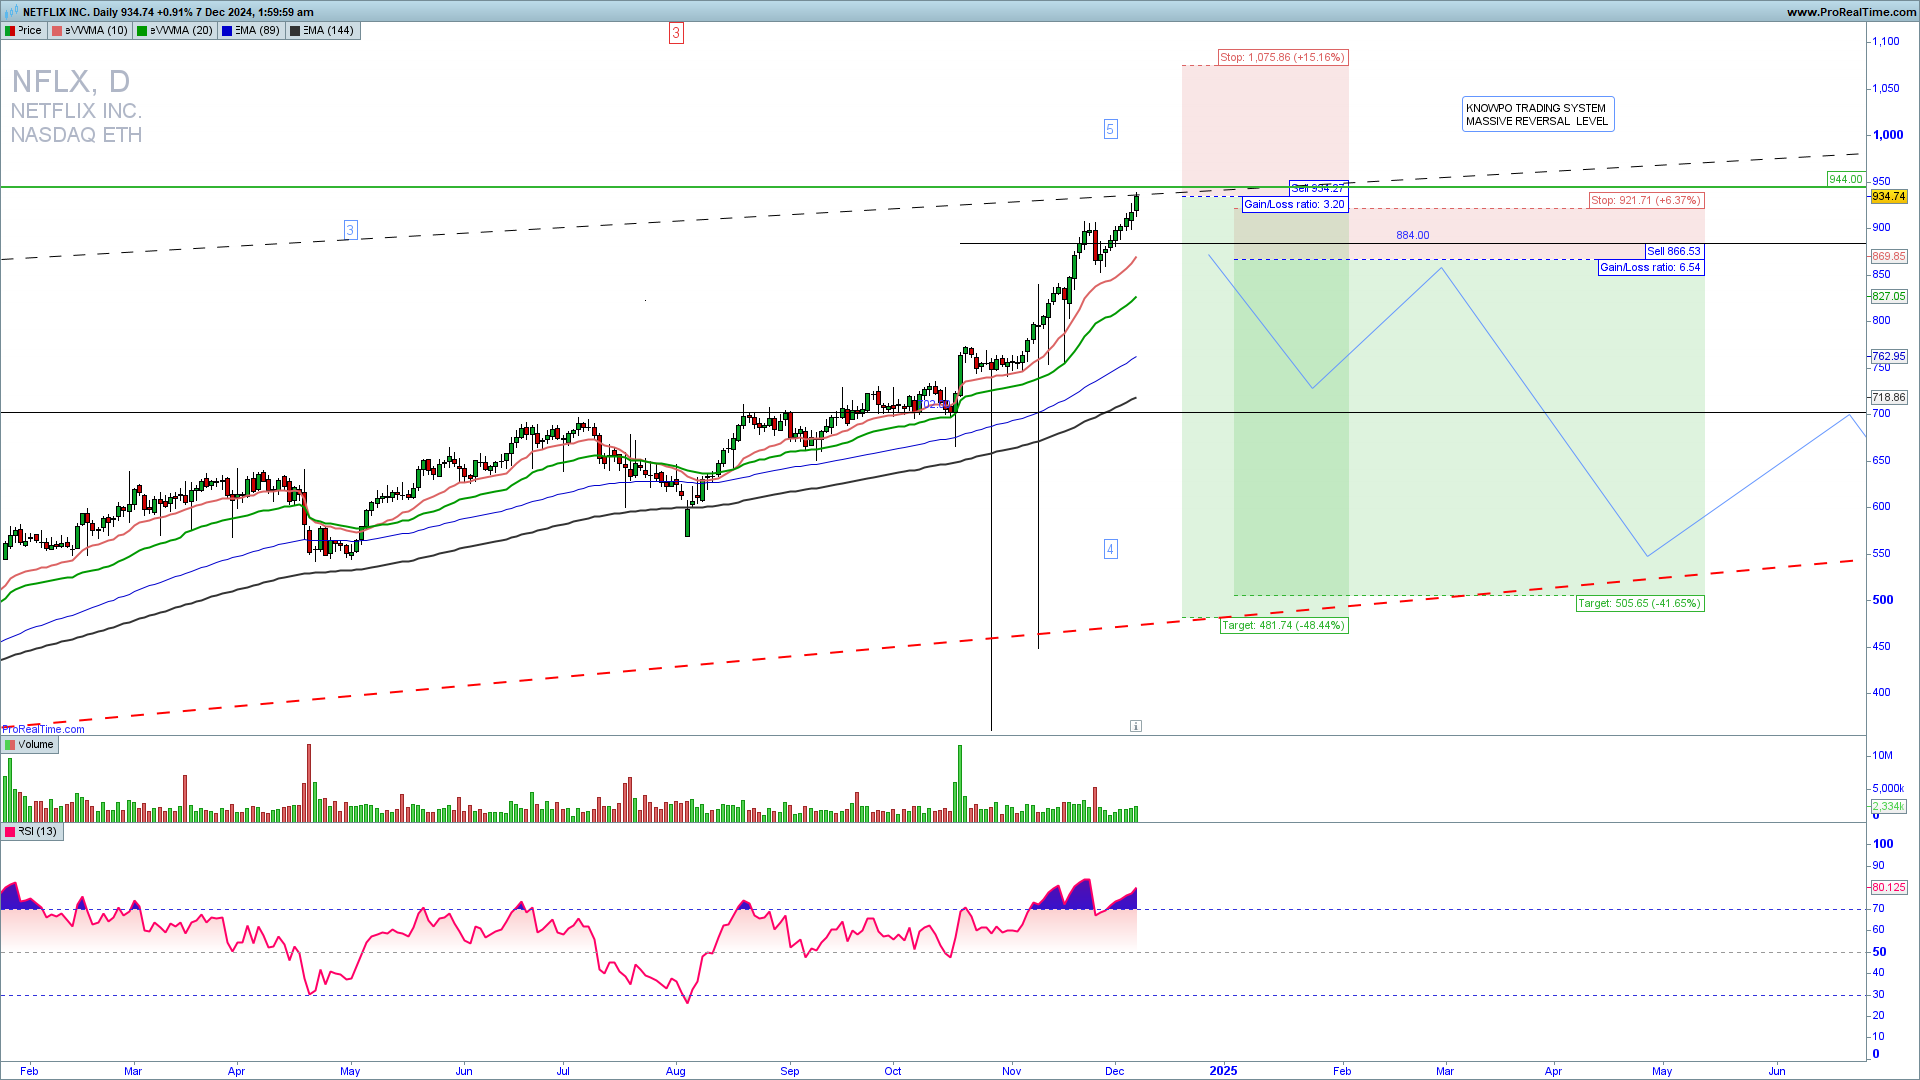Select the red wave 3 label at top
The width and height of the screenshot is (1920, 1080).
[676, 33]
